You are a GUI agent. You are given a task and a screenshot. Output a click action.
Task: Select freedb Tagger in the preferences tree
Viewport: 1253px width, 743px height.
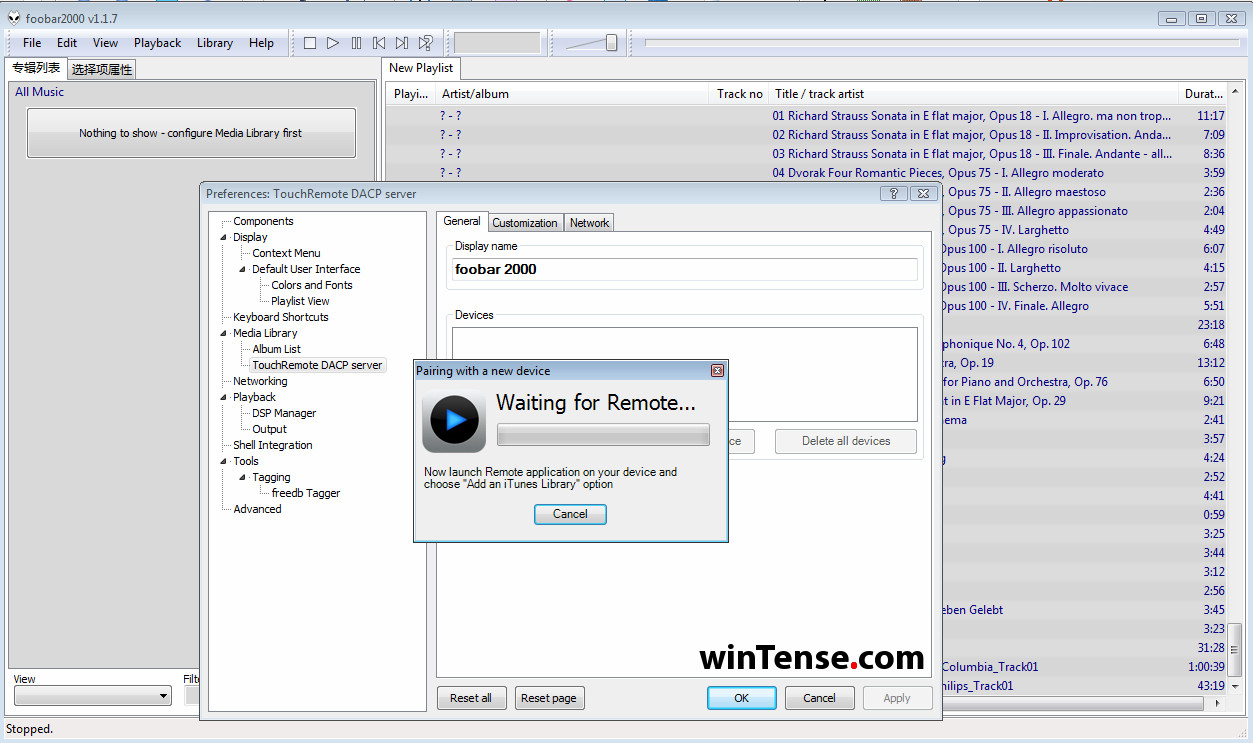click(306, 494)
